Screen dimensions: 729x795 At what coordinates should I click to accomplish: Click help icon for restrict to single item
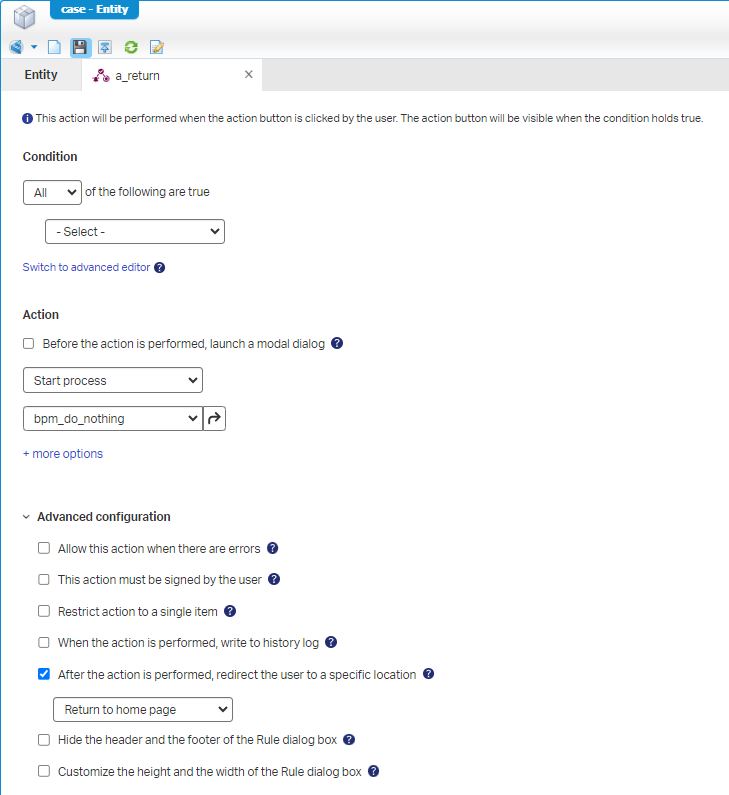[230, 611]
